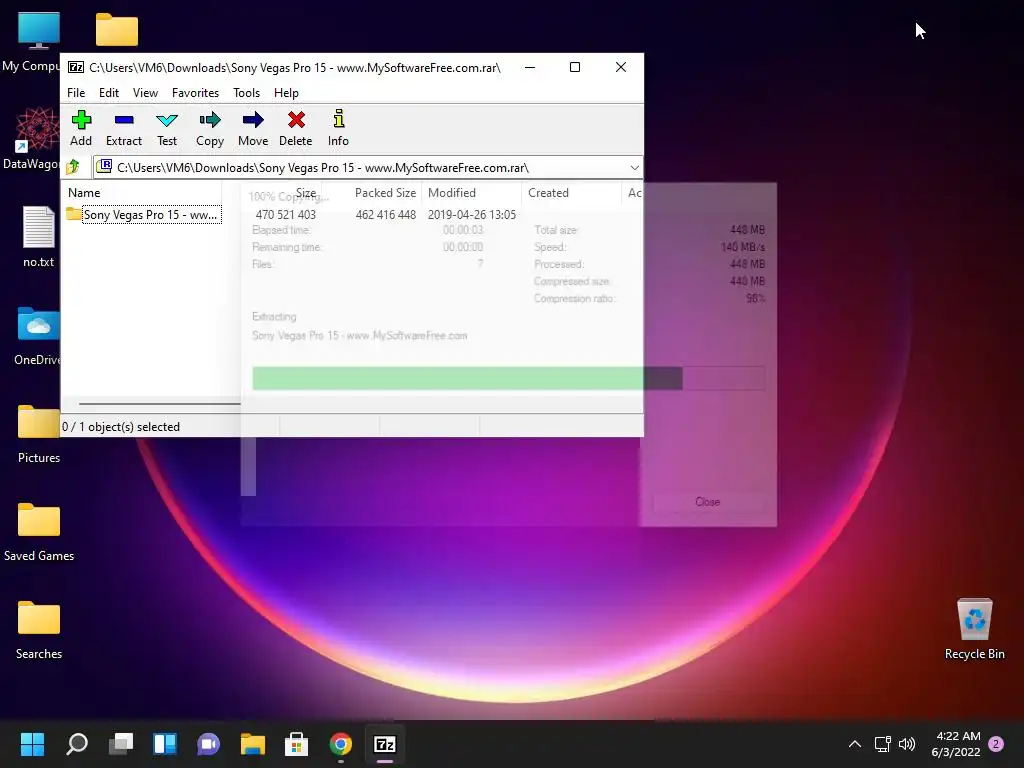
Task: Open the notification count badge
Action: tap(996, 744)
